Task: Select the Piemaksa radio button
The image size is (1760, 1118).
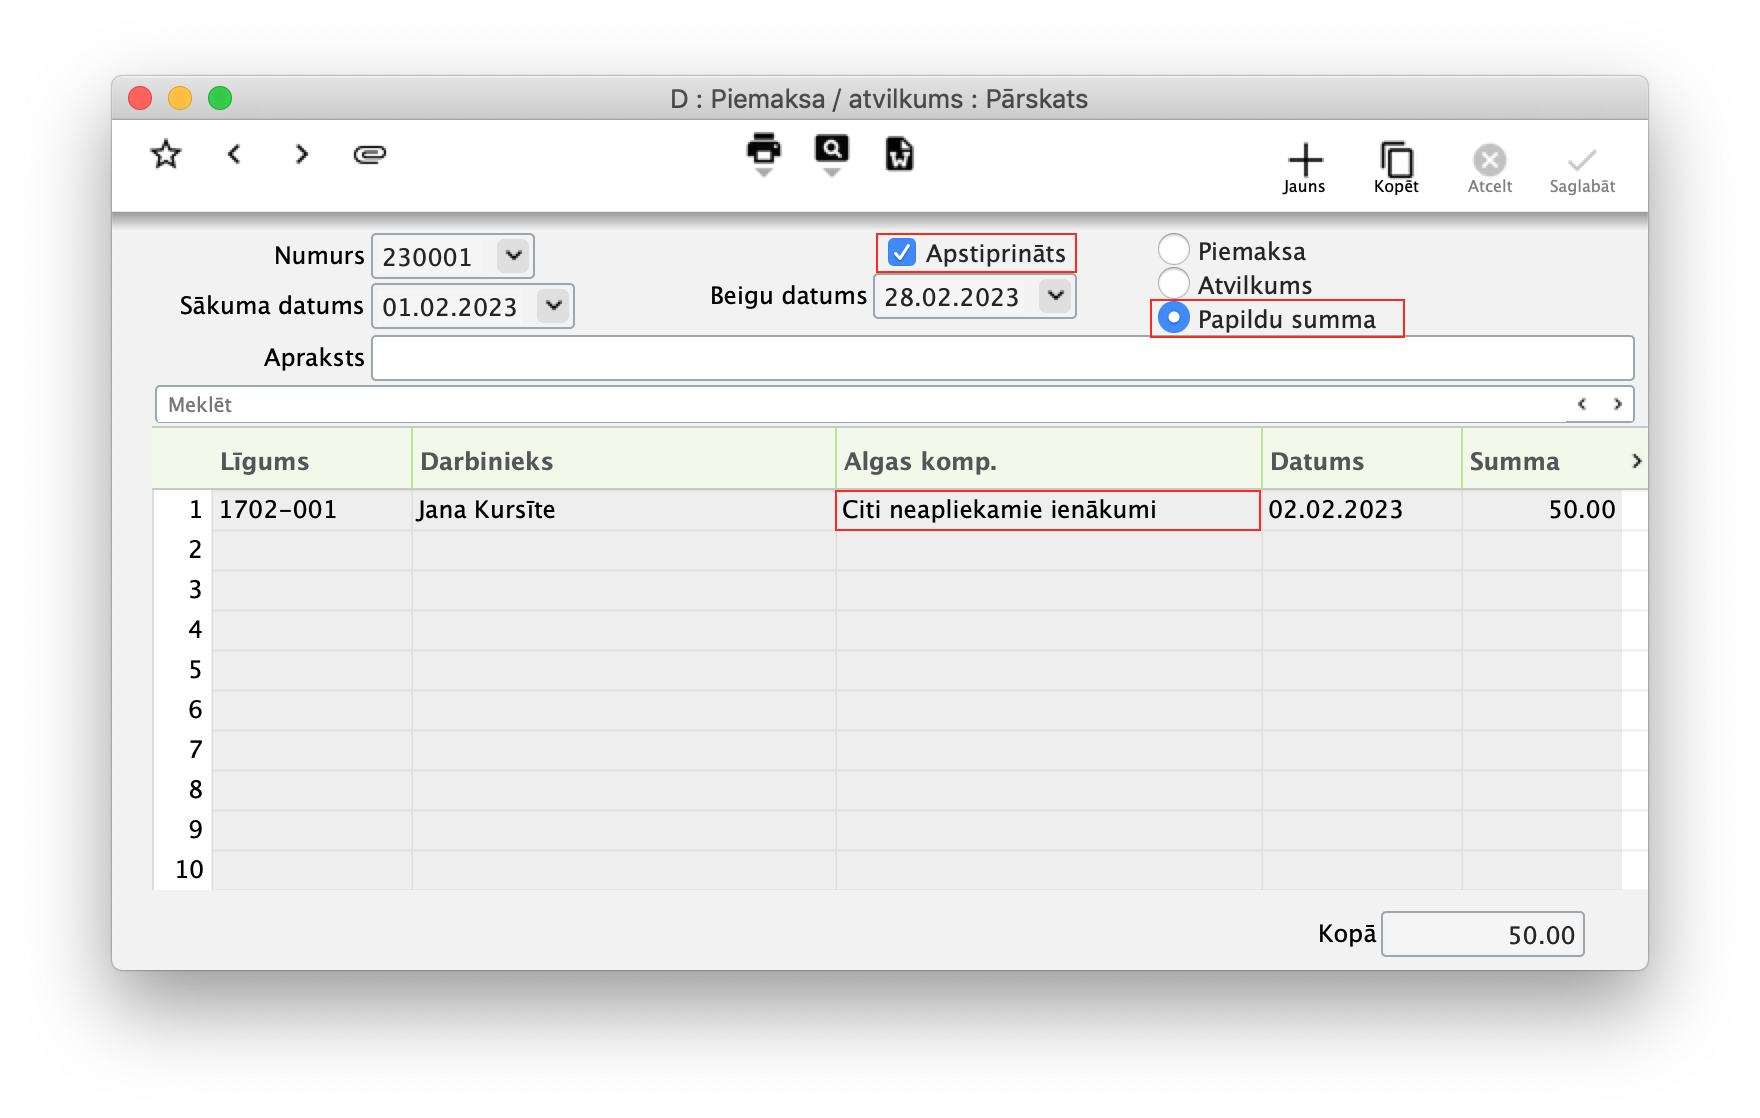Action: coord(1174,250)
